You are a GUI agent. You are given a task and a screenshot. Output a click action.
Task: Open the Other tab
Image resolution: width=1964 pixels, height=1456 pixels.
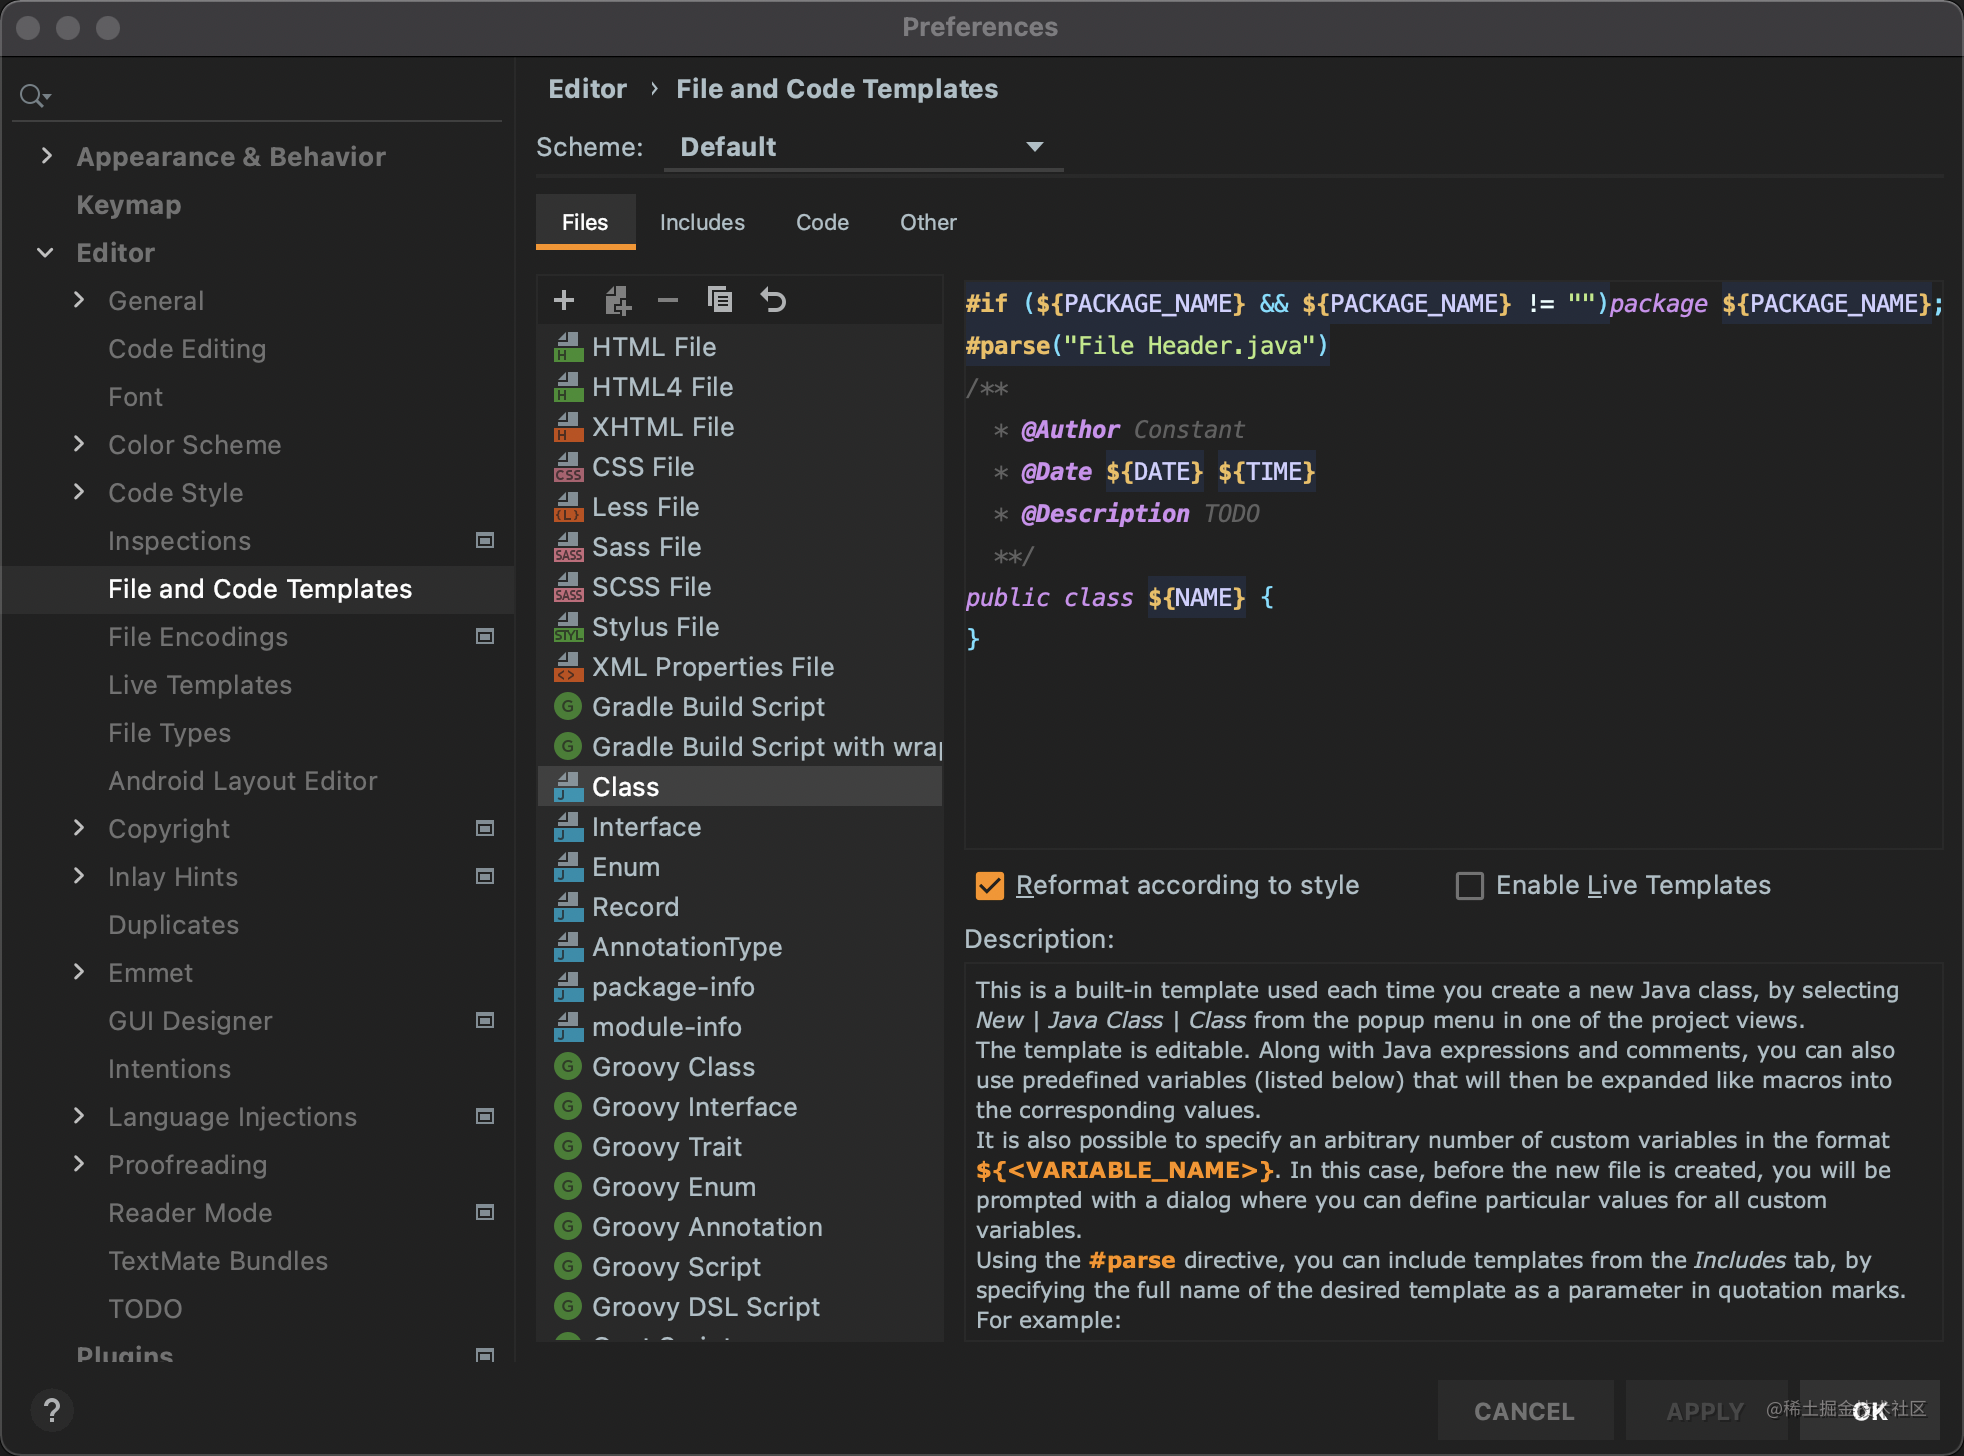point(927,222)
